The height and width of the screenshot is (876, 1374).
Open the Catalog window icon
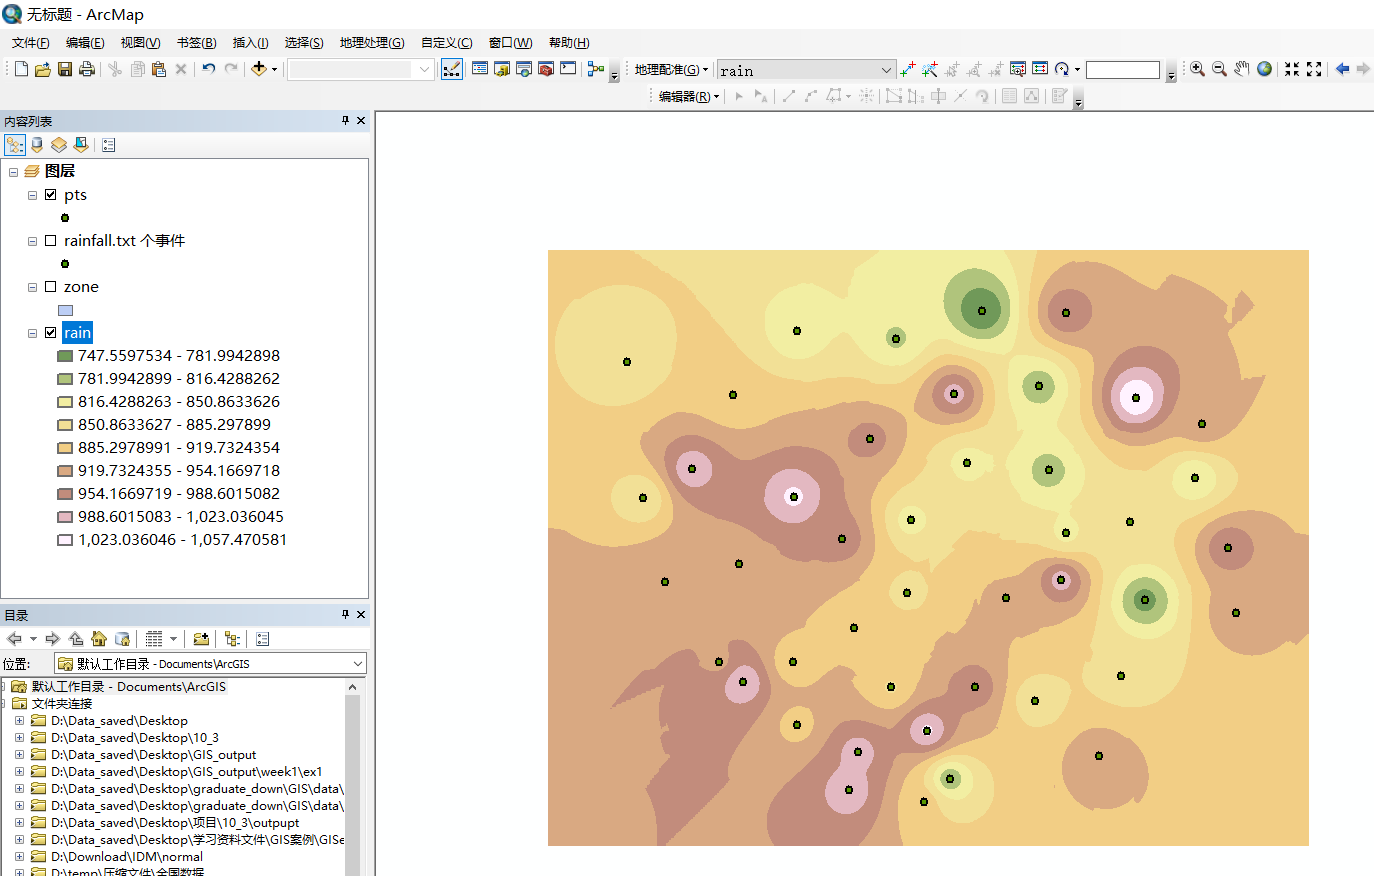point(502,69)
